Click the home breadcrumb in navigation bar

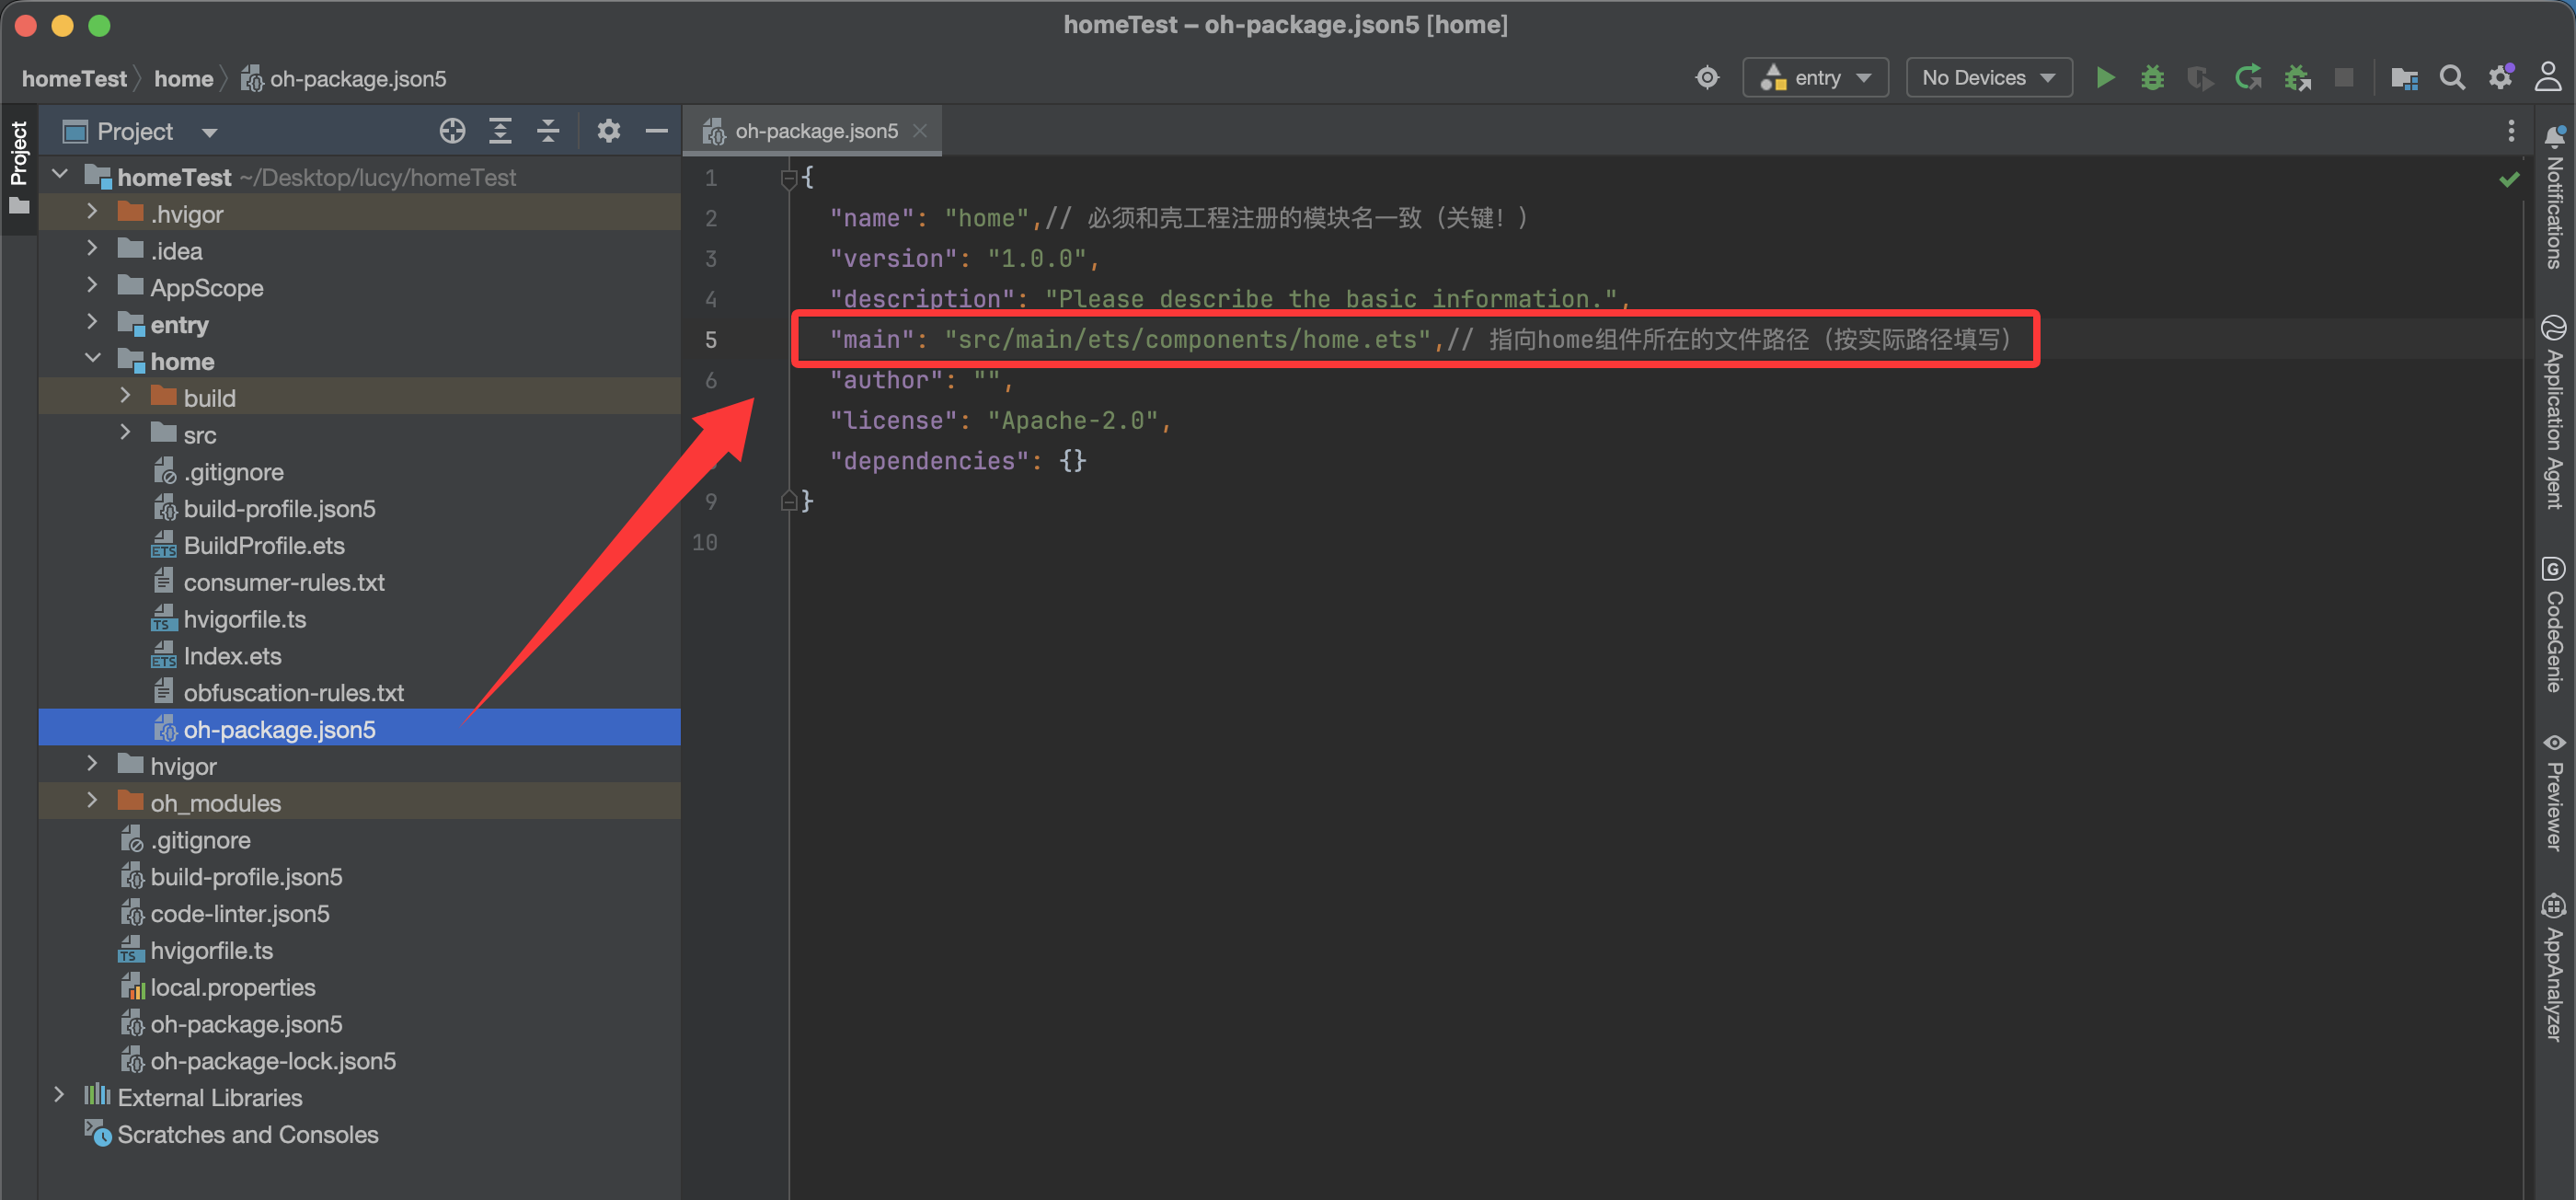183,78
